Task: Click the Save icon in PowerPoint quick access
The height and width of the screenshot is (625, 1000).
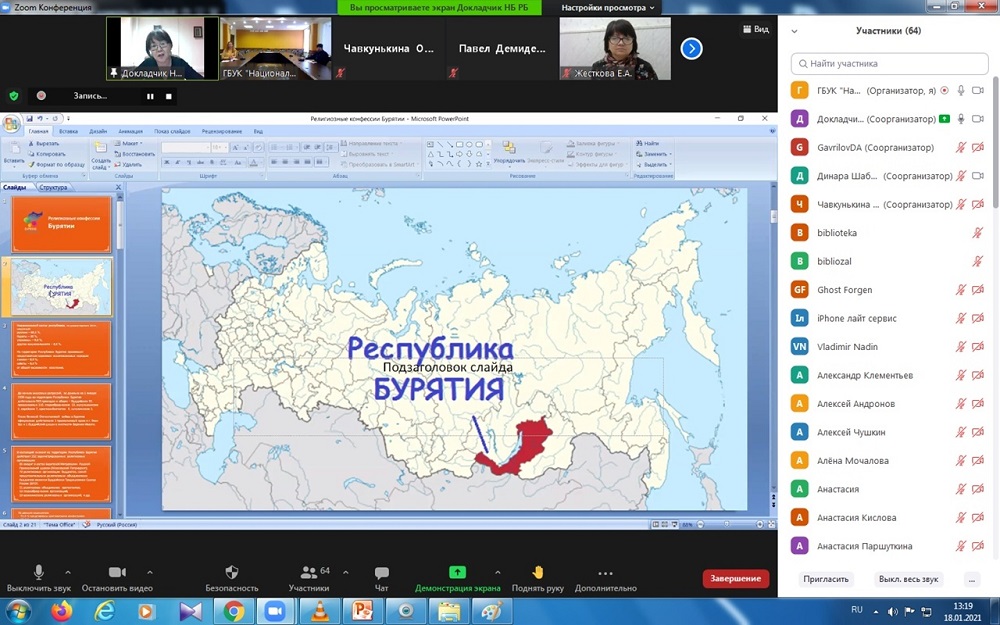Action: point(30,118)
